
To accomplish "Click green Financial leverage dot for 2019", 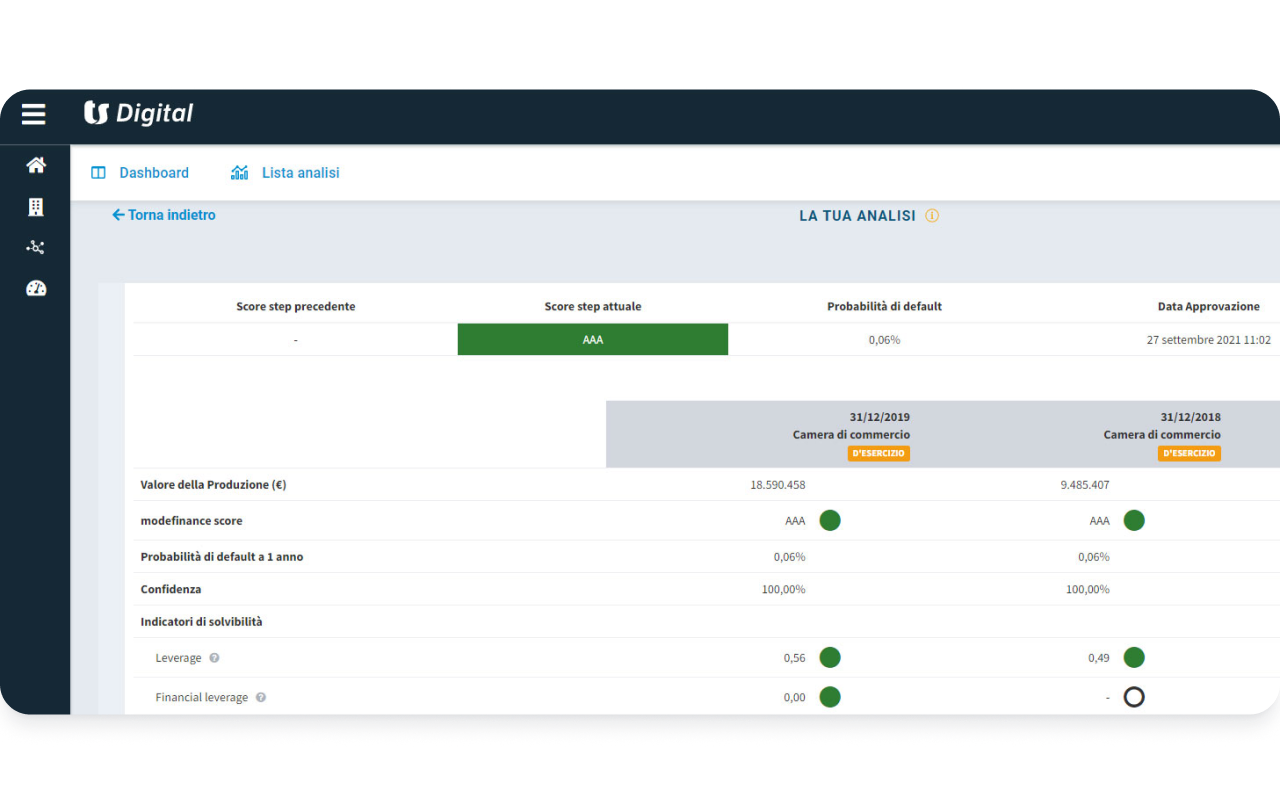I will (x=830, y=697).
